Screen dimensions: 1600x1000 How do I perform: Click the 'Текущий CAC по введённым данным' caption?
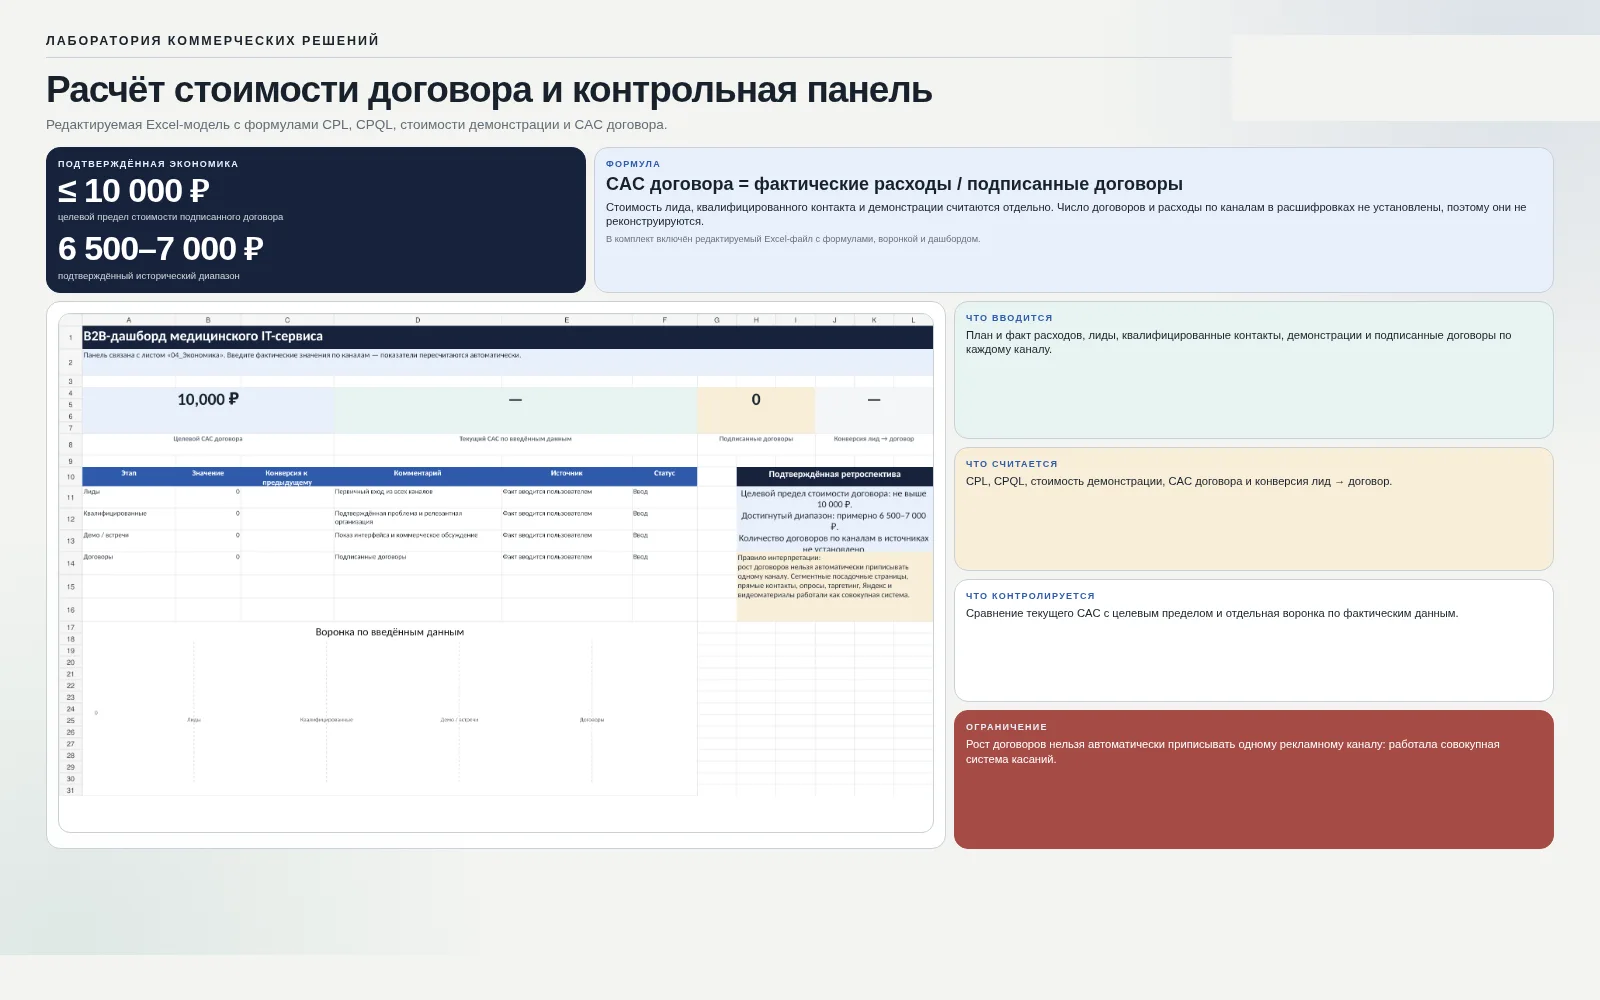(515, 439)
